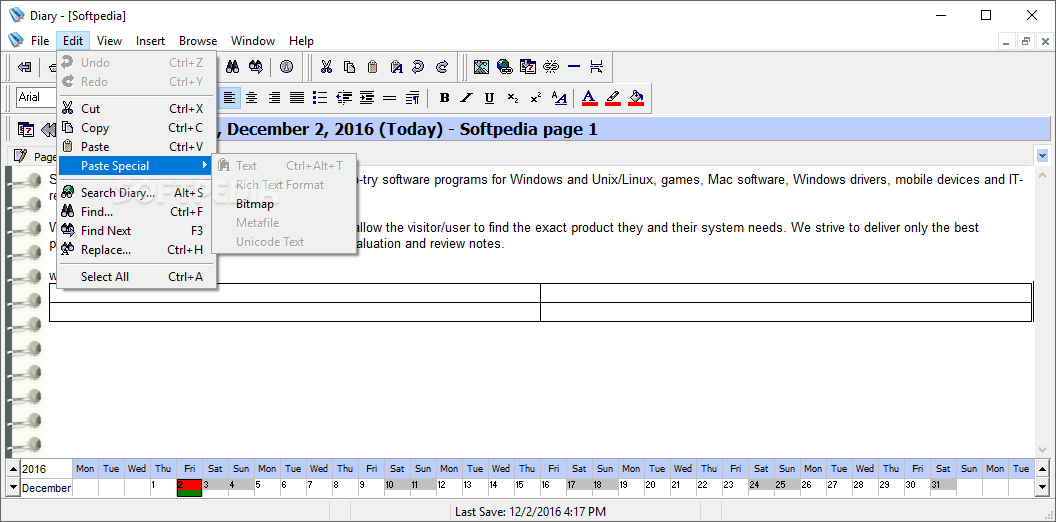Click the Page tab with pencil icon

(x=35, y=156)
